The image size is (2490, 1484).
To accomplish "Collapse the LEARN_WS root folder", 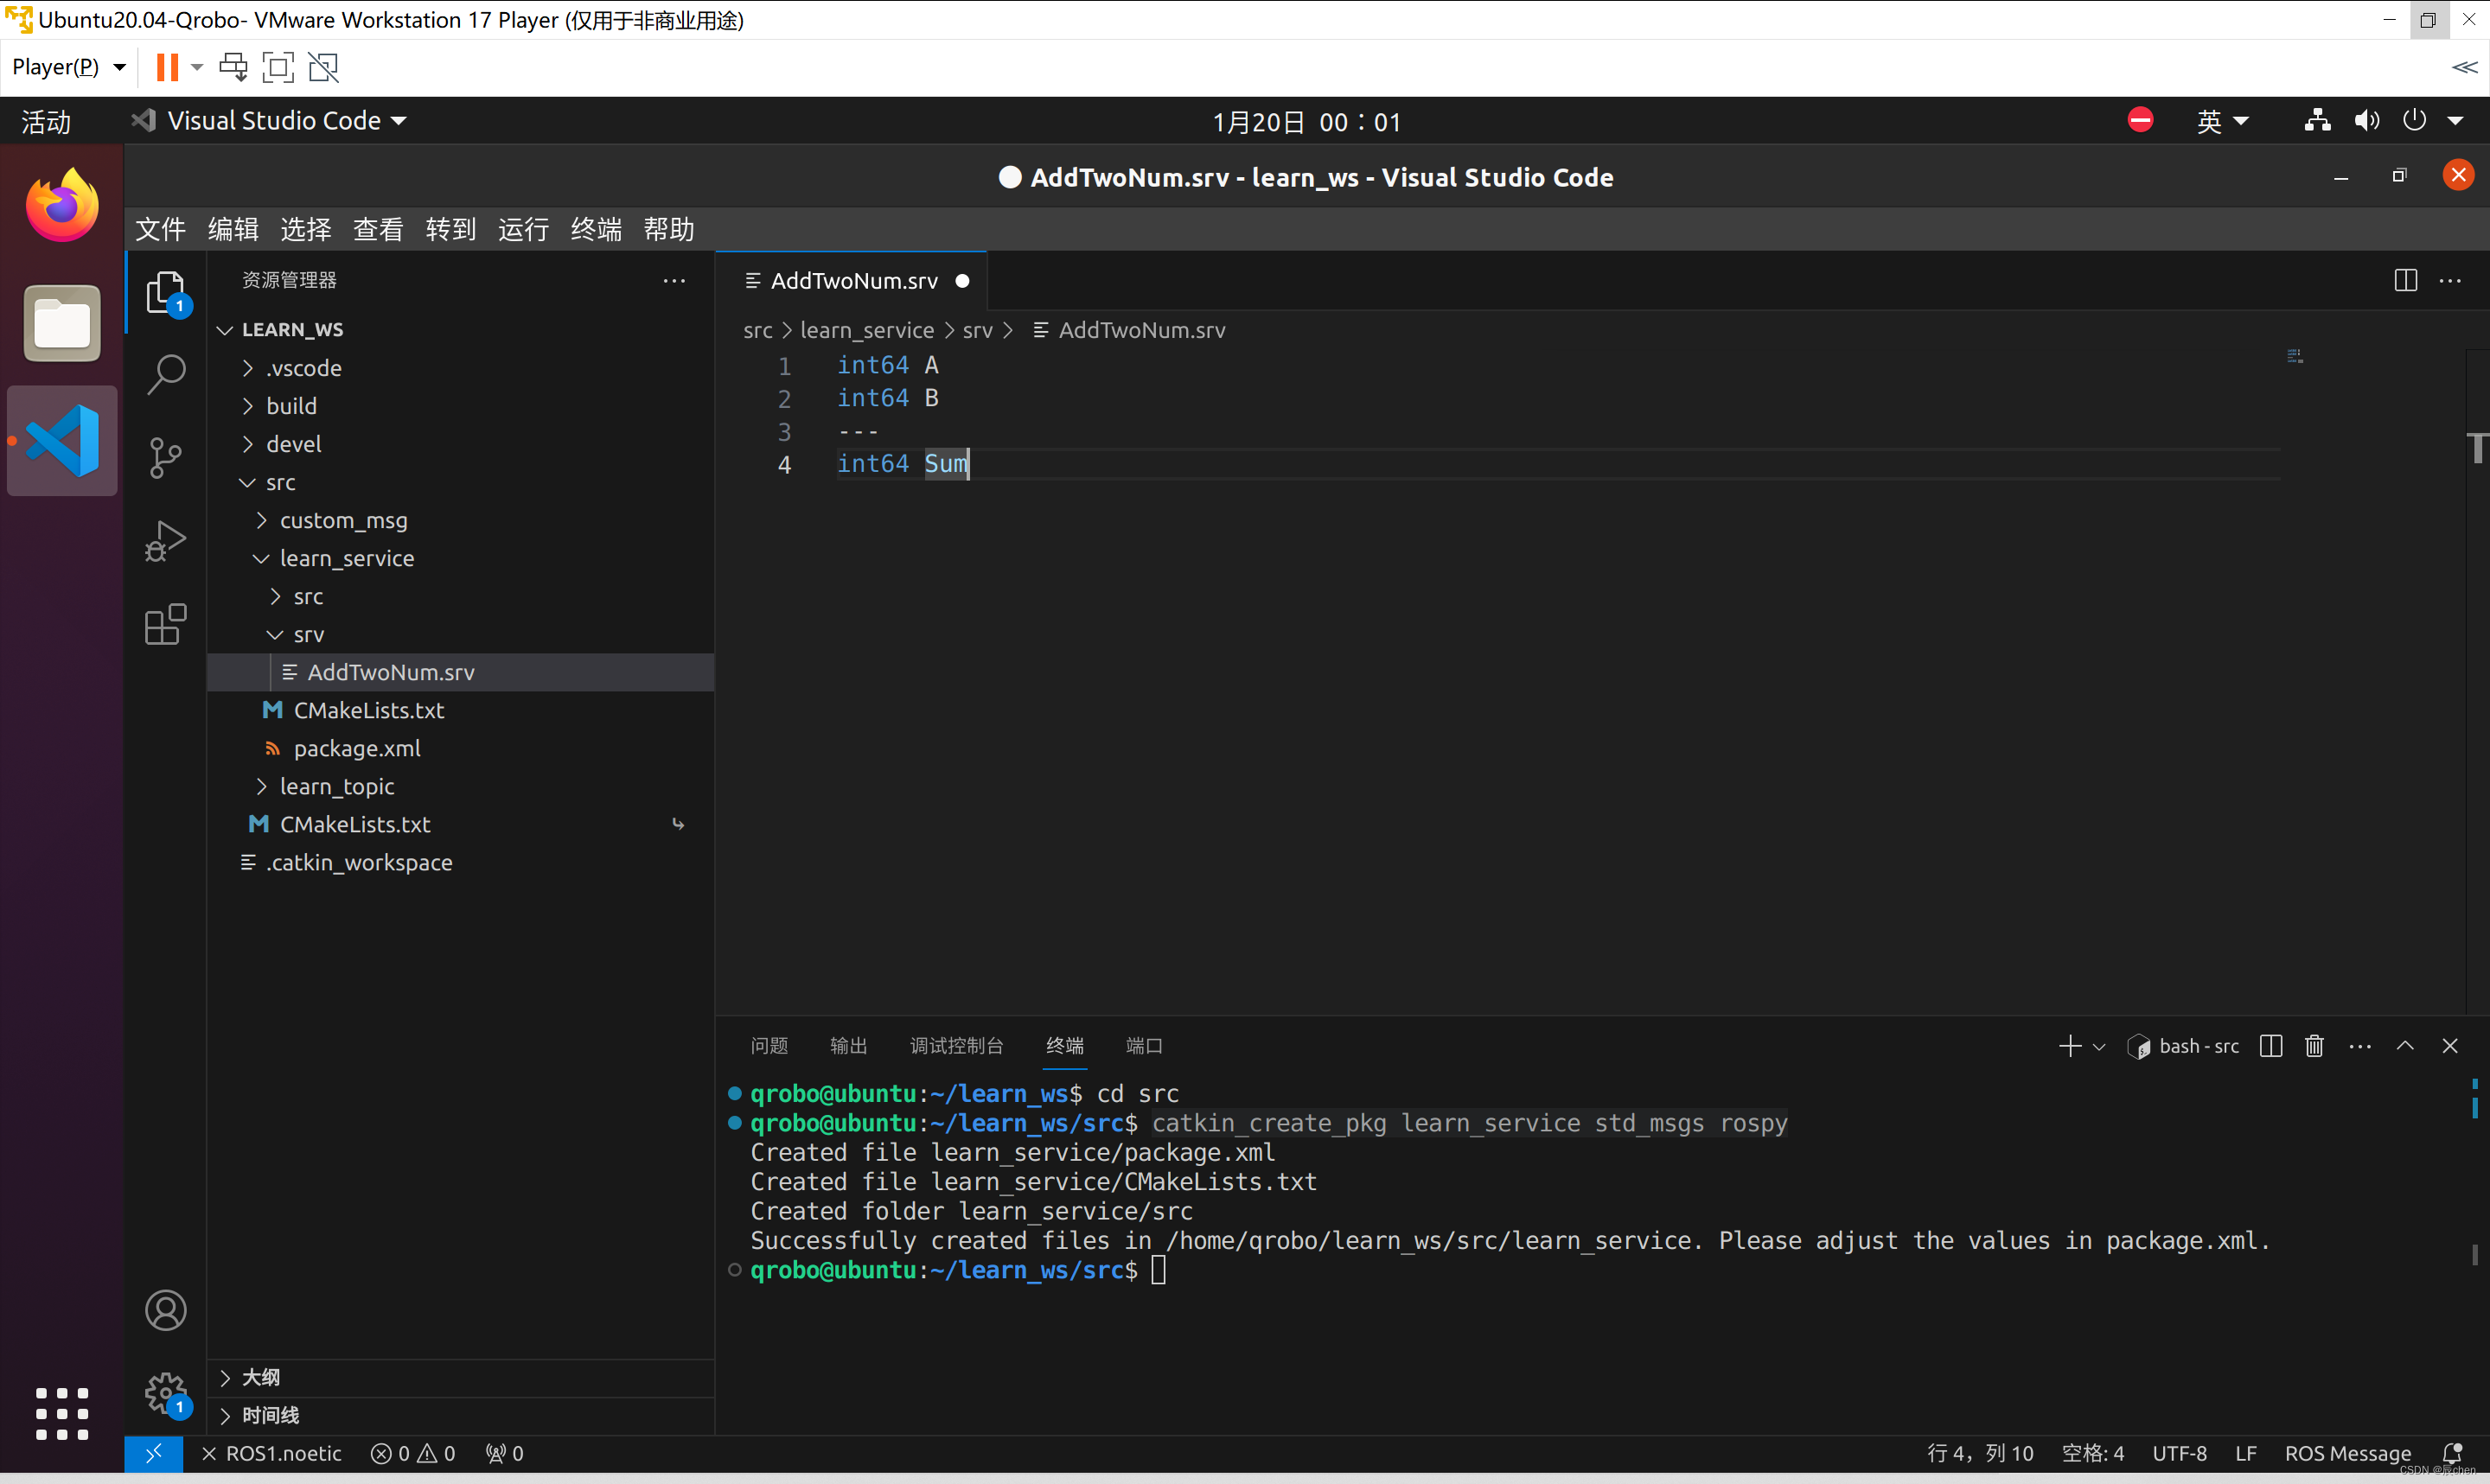I will click(x=460, y=330).
